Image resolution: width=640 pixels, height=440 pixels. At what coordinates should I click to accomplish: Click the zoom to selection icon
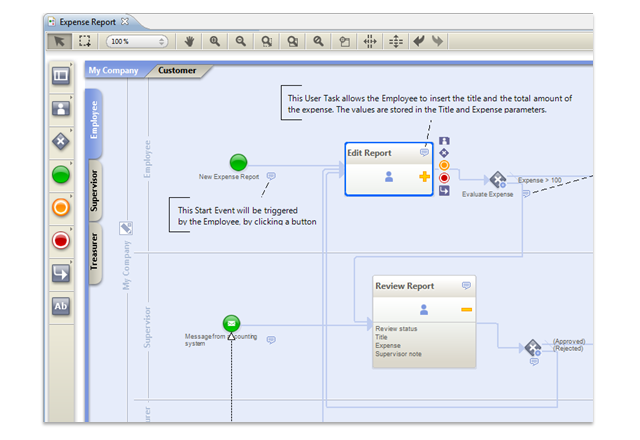(267, 41)
